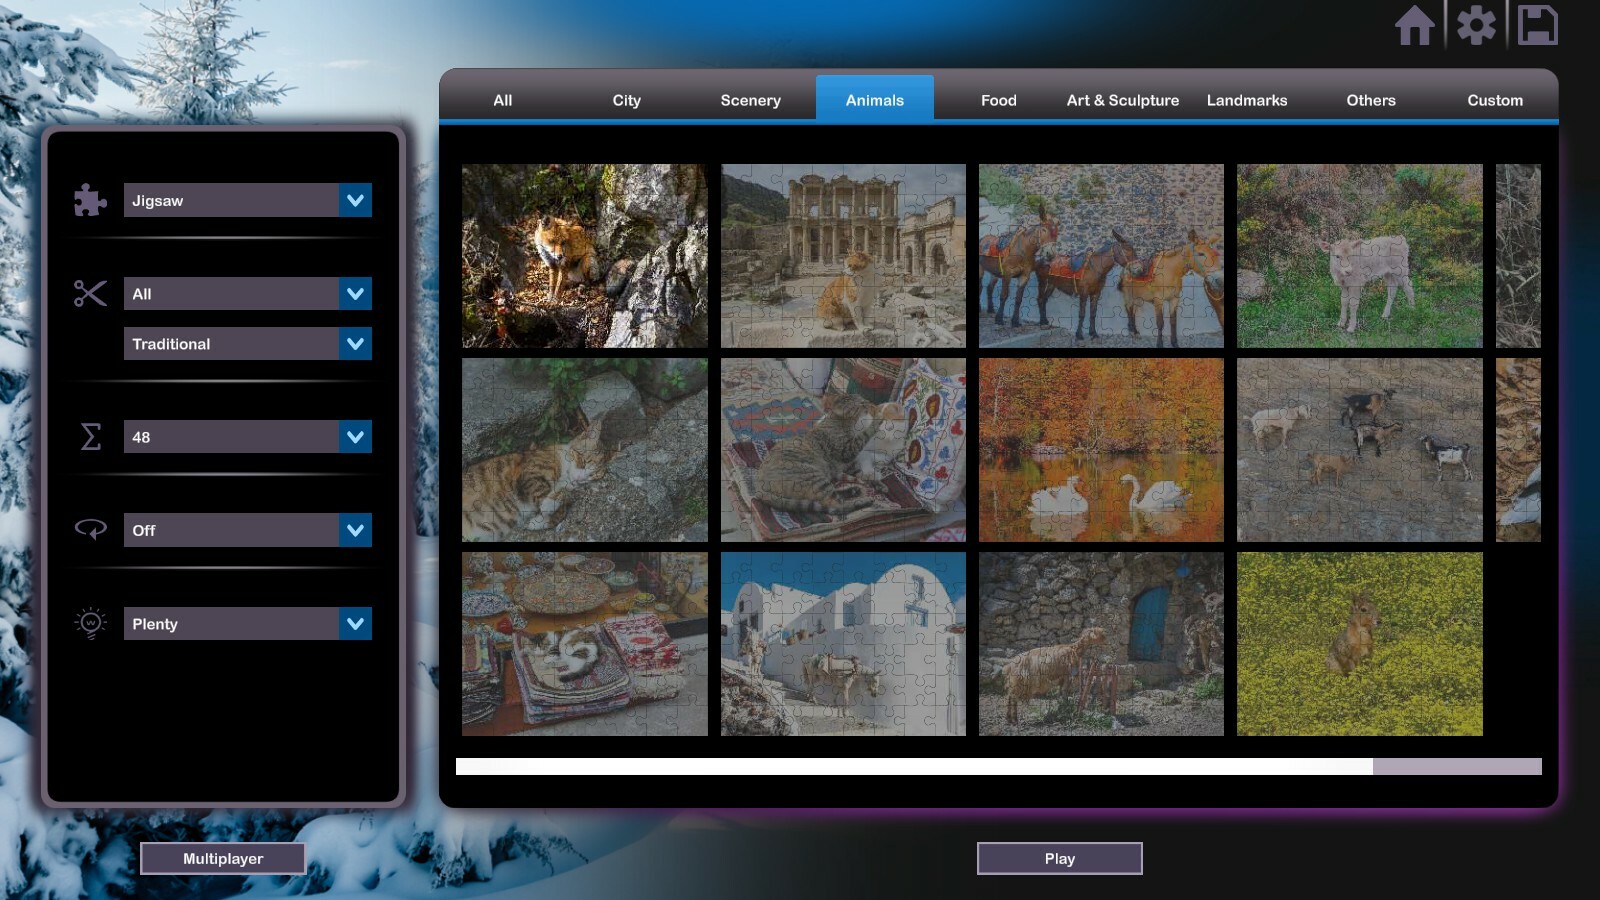
Task: Click the sigma piece-count icon
Action: pos(89,436)
